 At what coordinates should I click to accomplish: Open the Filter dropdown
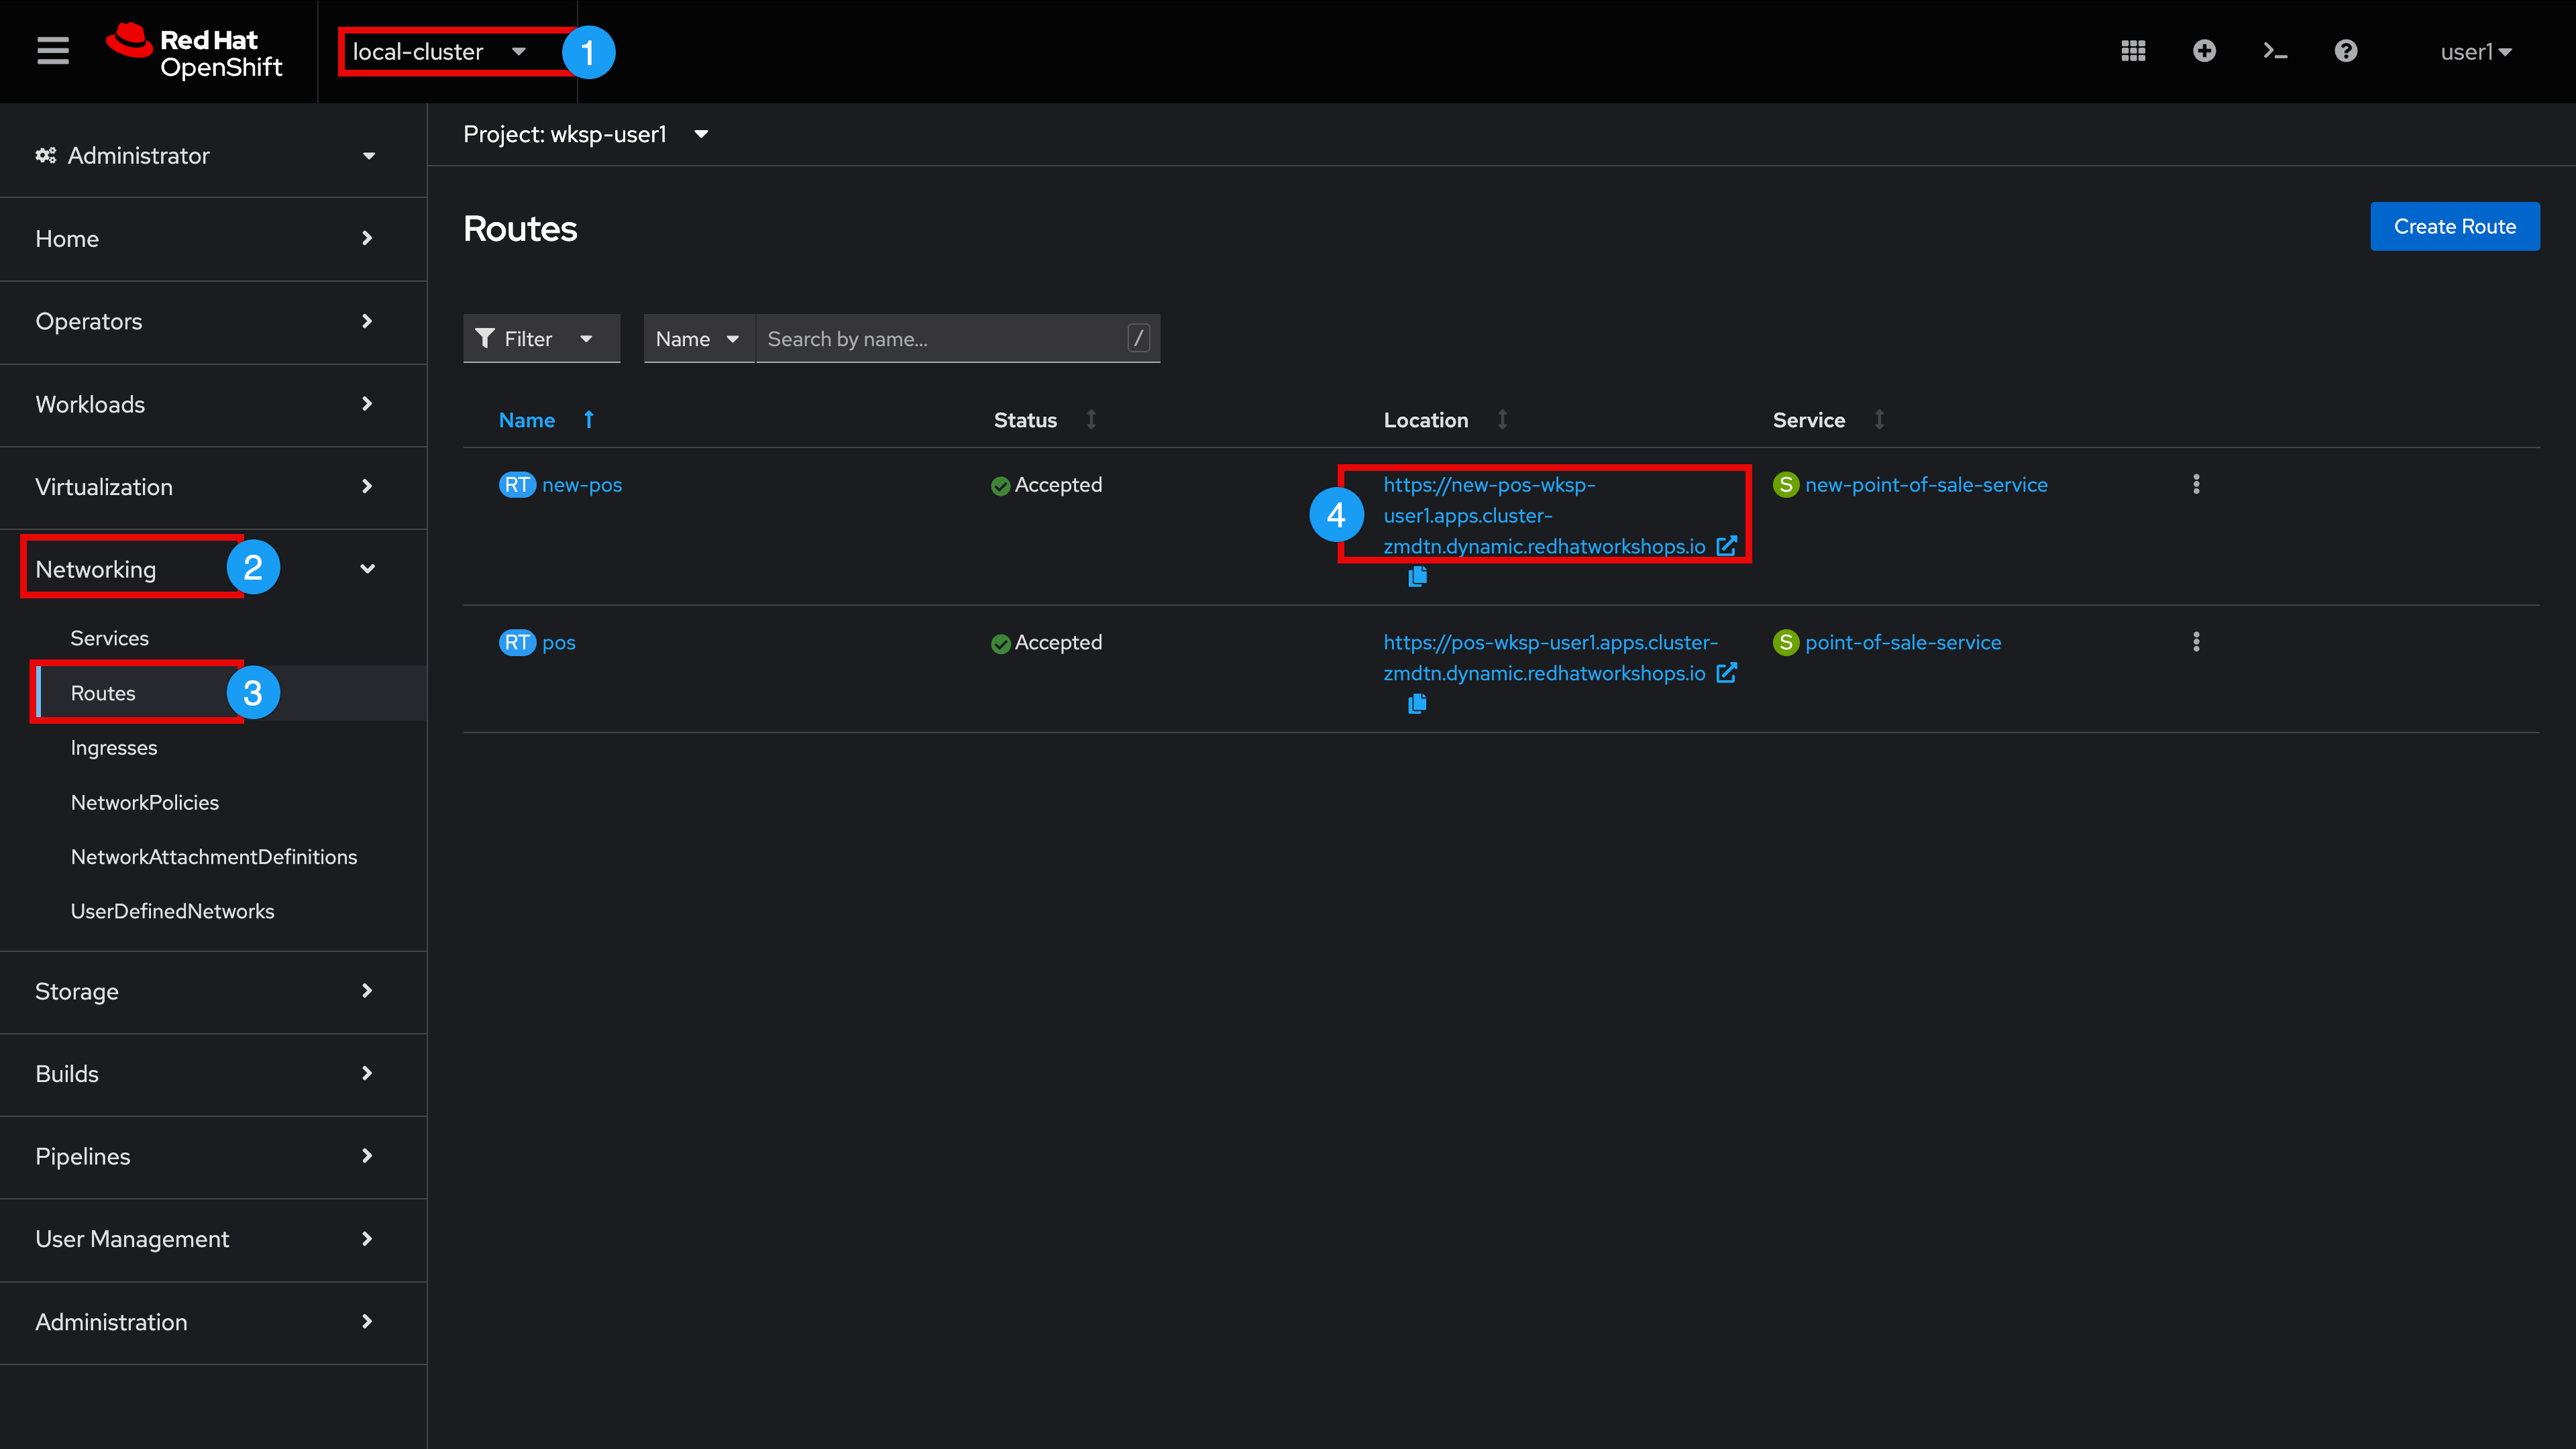(541, 339)
